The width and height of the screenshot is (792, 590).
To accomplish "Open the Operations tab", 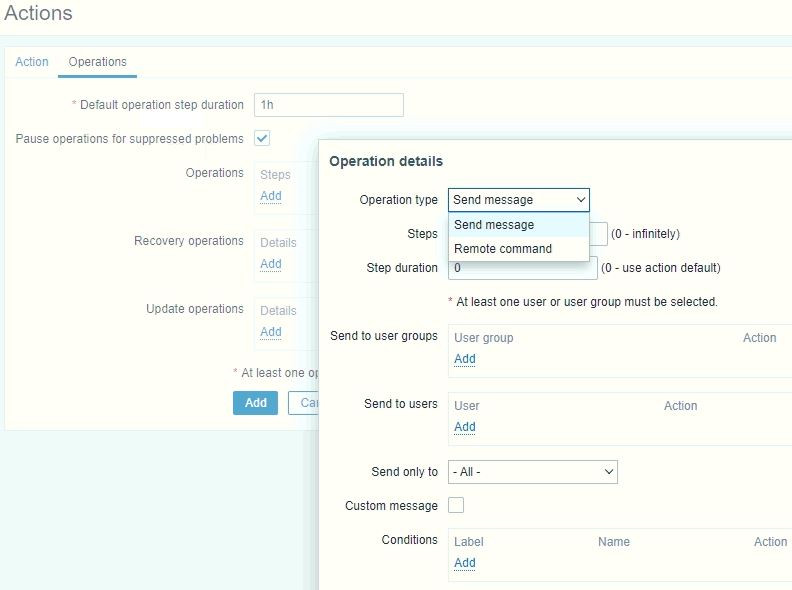I will [97, 62].
